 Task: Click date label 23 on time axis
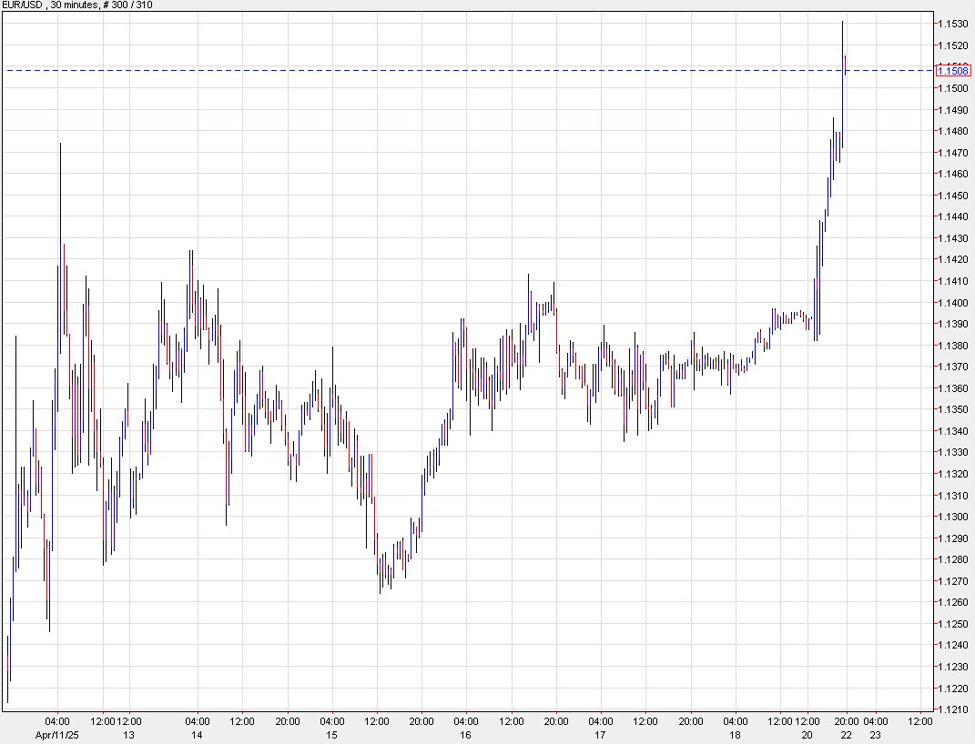(876, 734)
